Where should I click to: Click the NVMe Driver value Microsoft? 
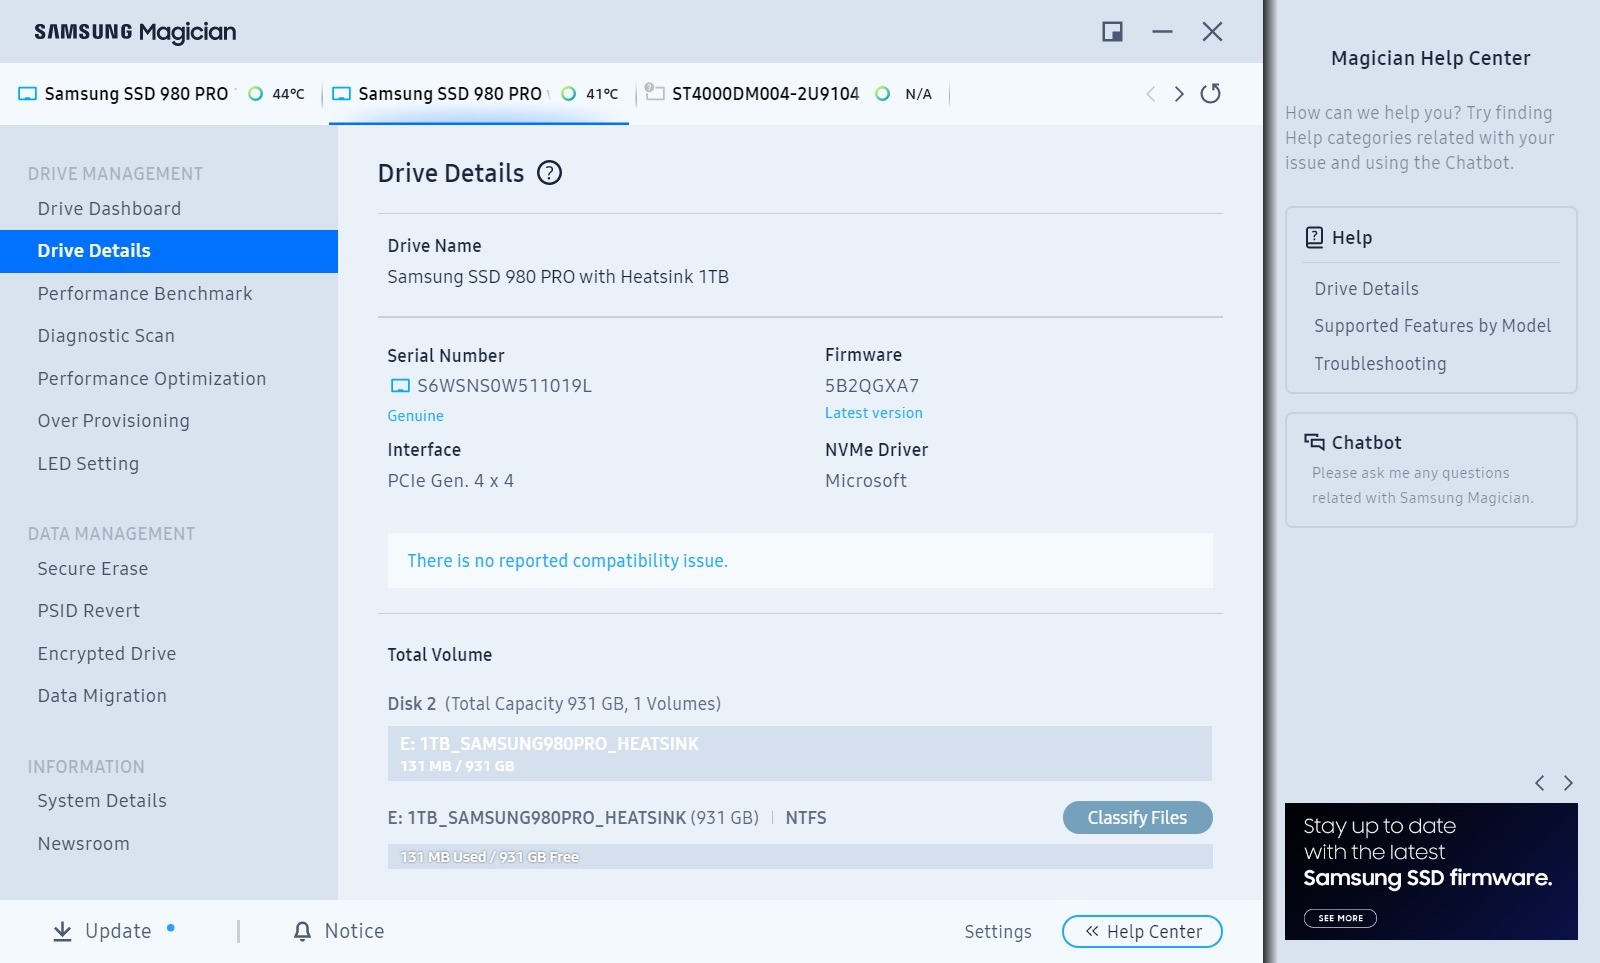[x=866, y=481]
